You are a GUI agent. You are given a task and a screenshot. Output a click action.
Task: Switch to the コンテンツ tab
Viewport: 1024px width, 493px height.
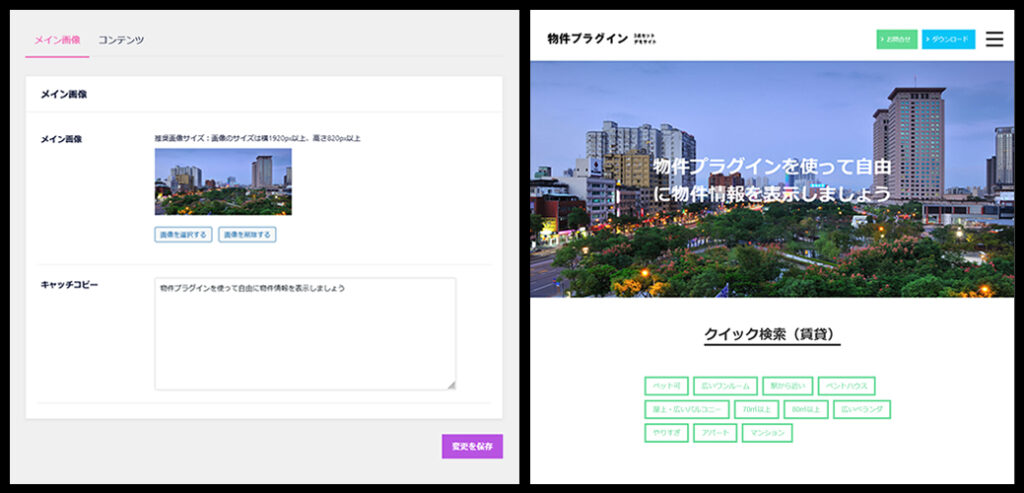coord(121,40)
